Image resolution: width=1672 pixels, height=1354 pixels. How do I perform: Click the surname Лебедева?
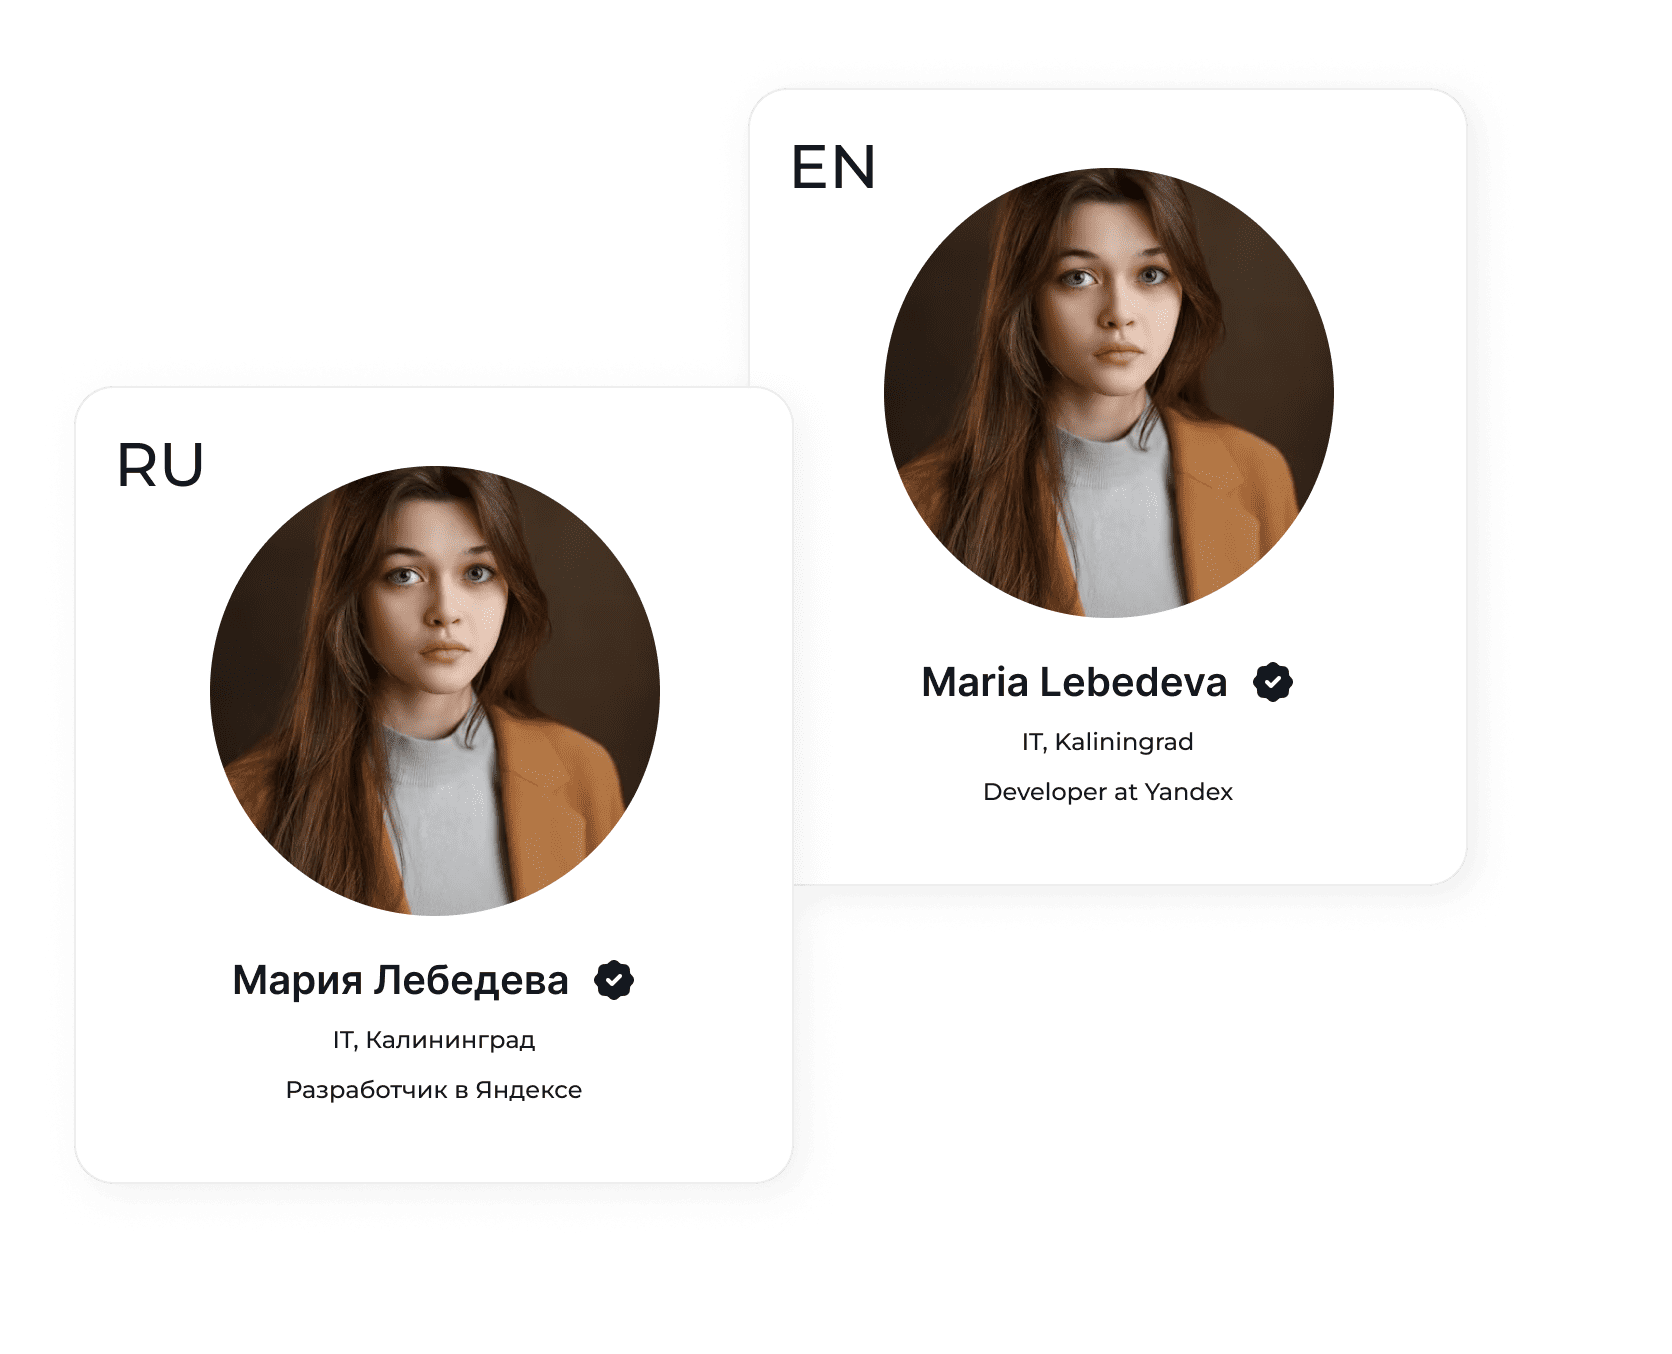coord(471,980)
